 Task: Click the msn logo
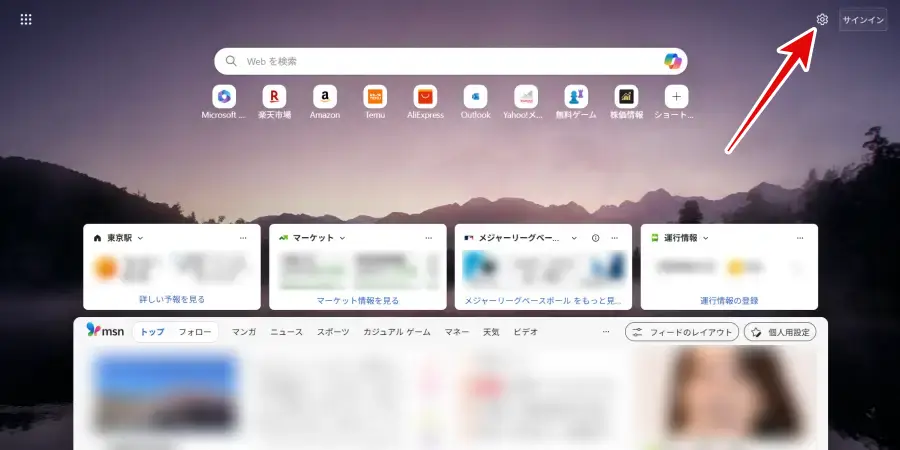(x=105, y=331)
